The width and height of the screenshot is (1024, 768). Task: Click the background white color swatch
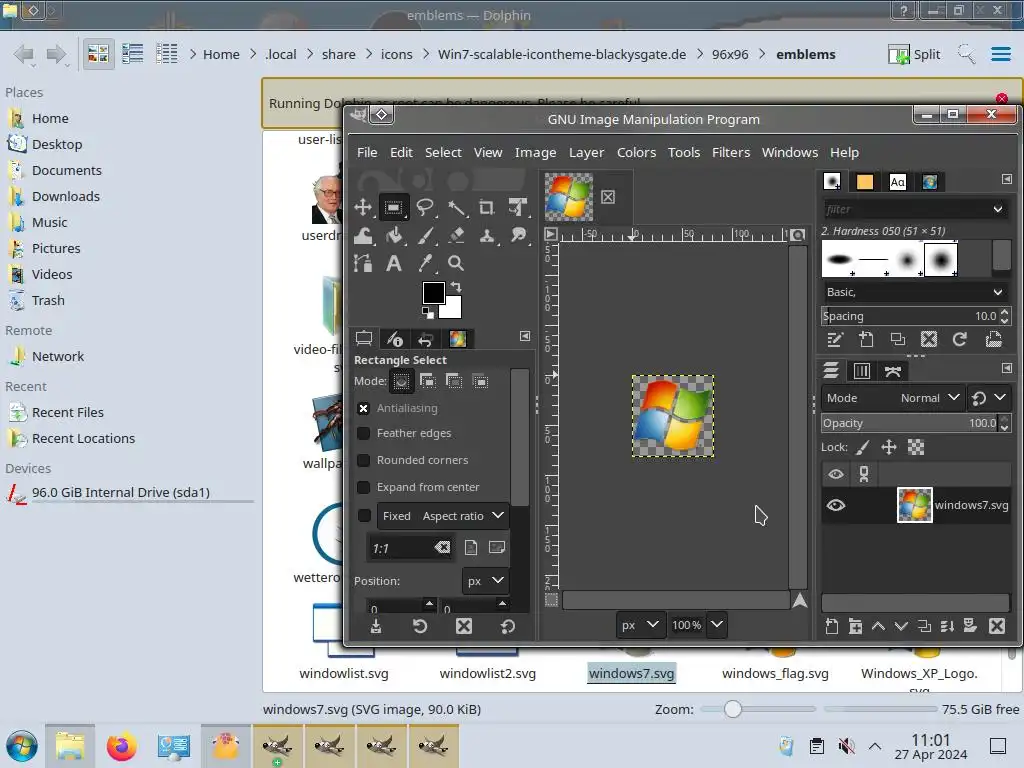coord(453,309)
